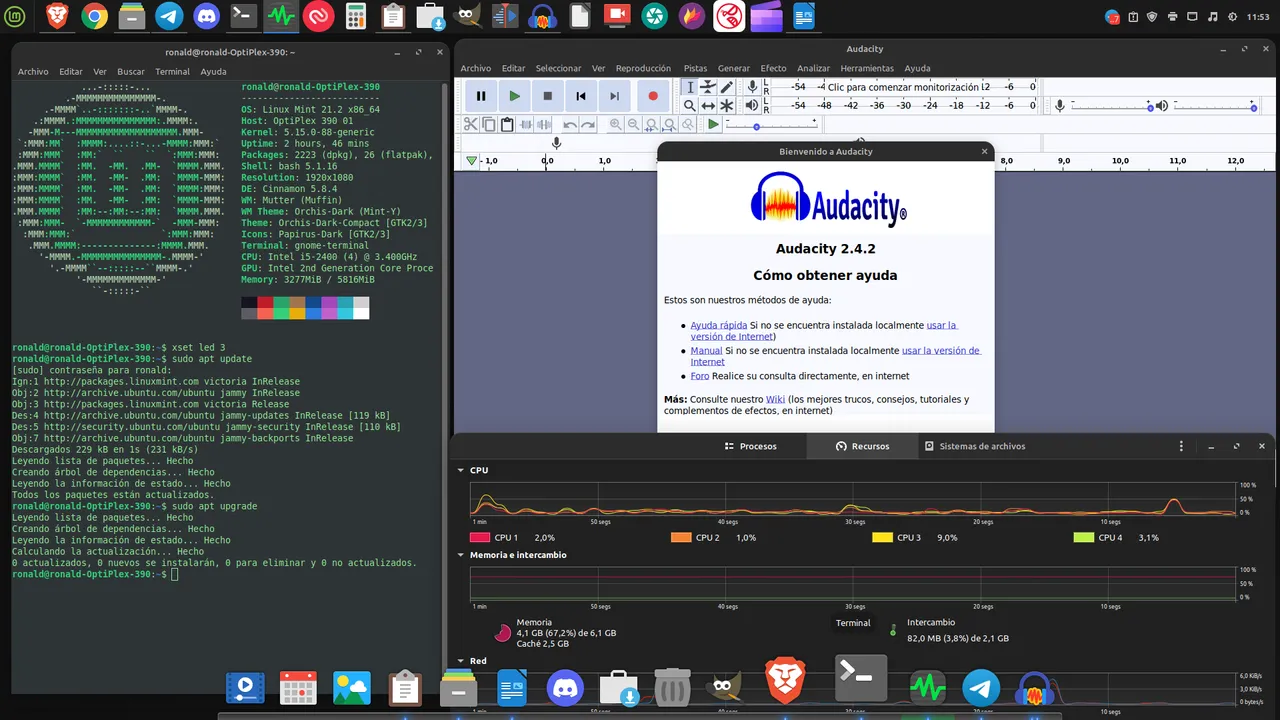Skip to start in Audacity transport
Screen dimensions: 1280x720
581,96
